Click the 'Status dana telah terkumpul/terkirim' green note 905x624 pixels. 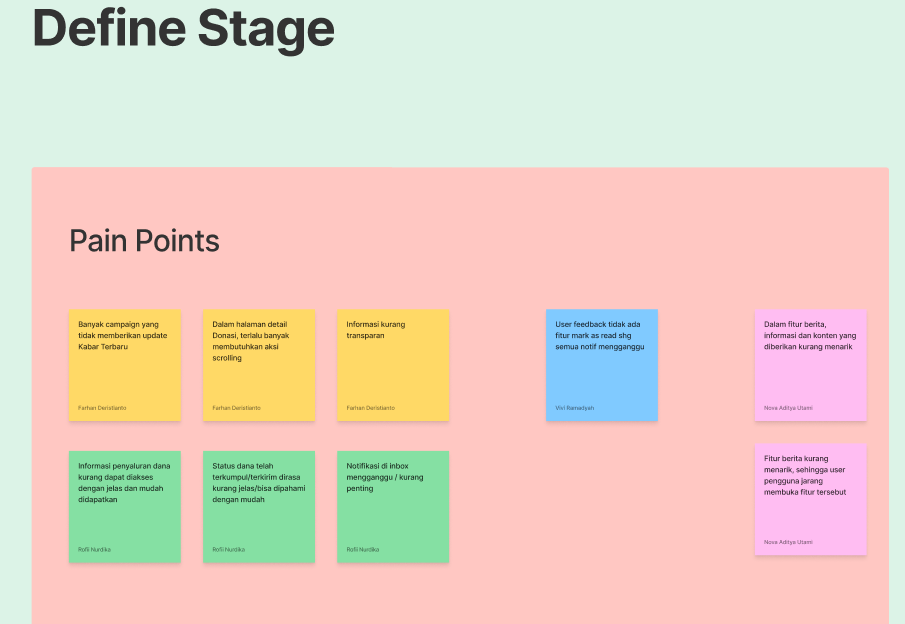point(259,507)
